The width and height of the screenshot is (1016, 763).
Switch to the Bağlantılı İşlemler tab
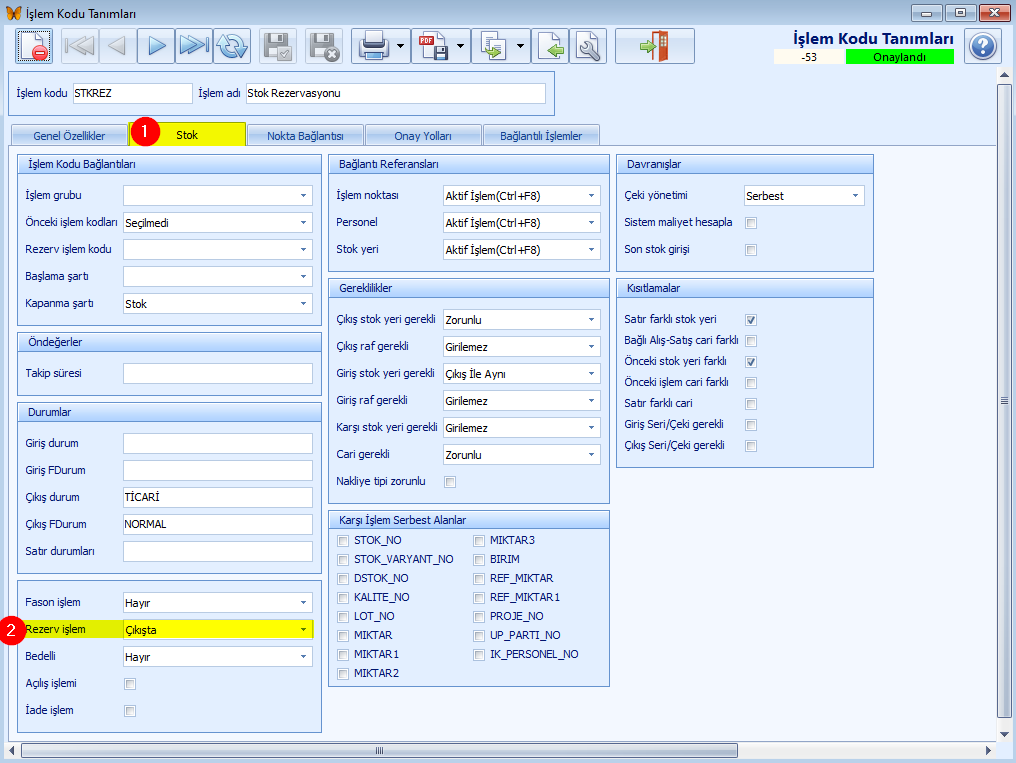[541, 136]
